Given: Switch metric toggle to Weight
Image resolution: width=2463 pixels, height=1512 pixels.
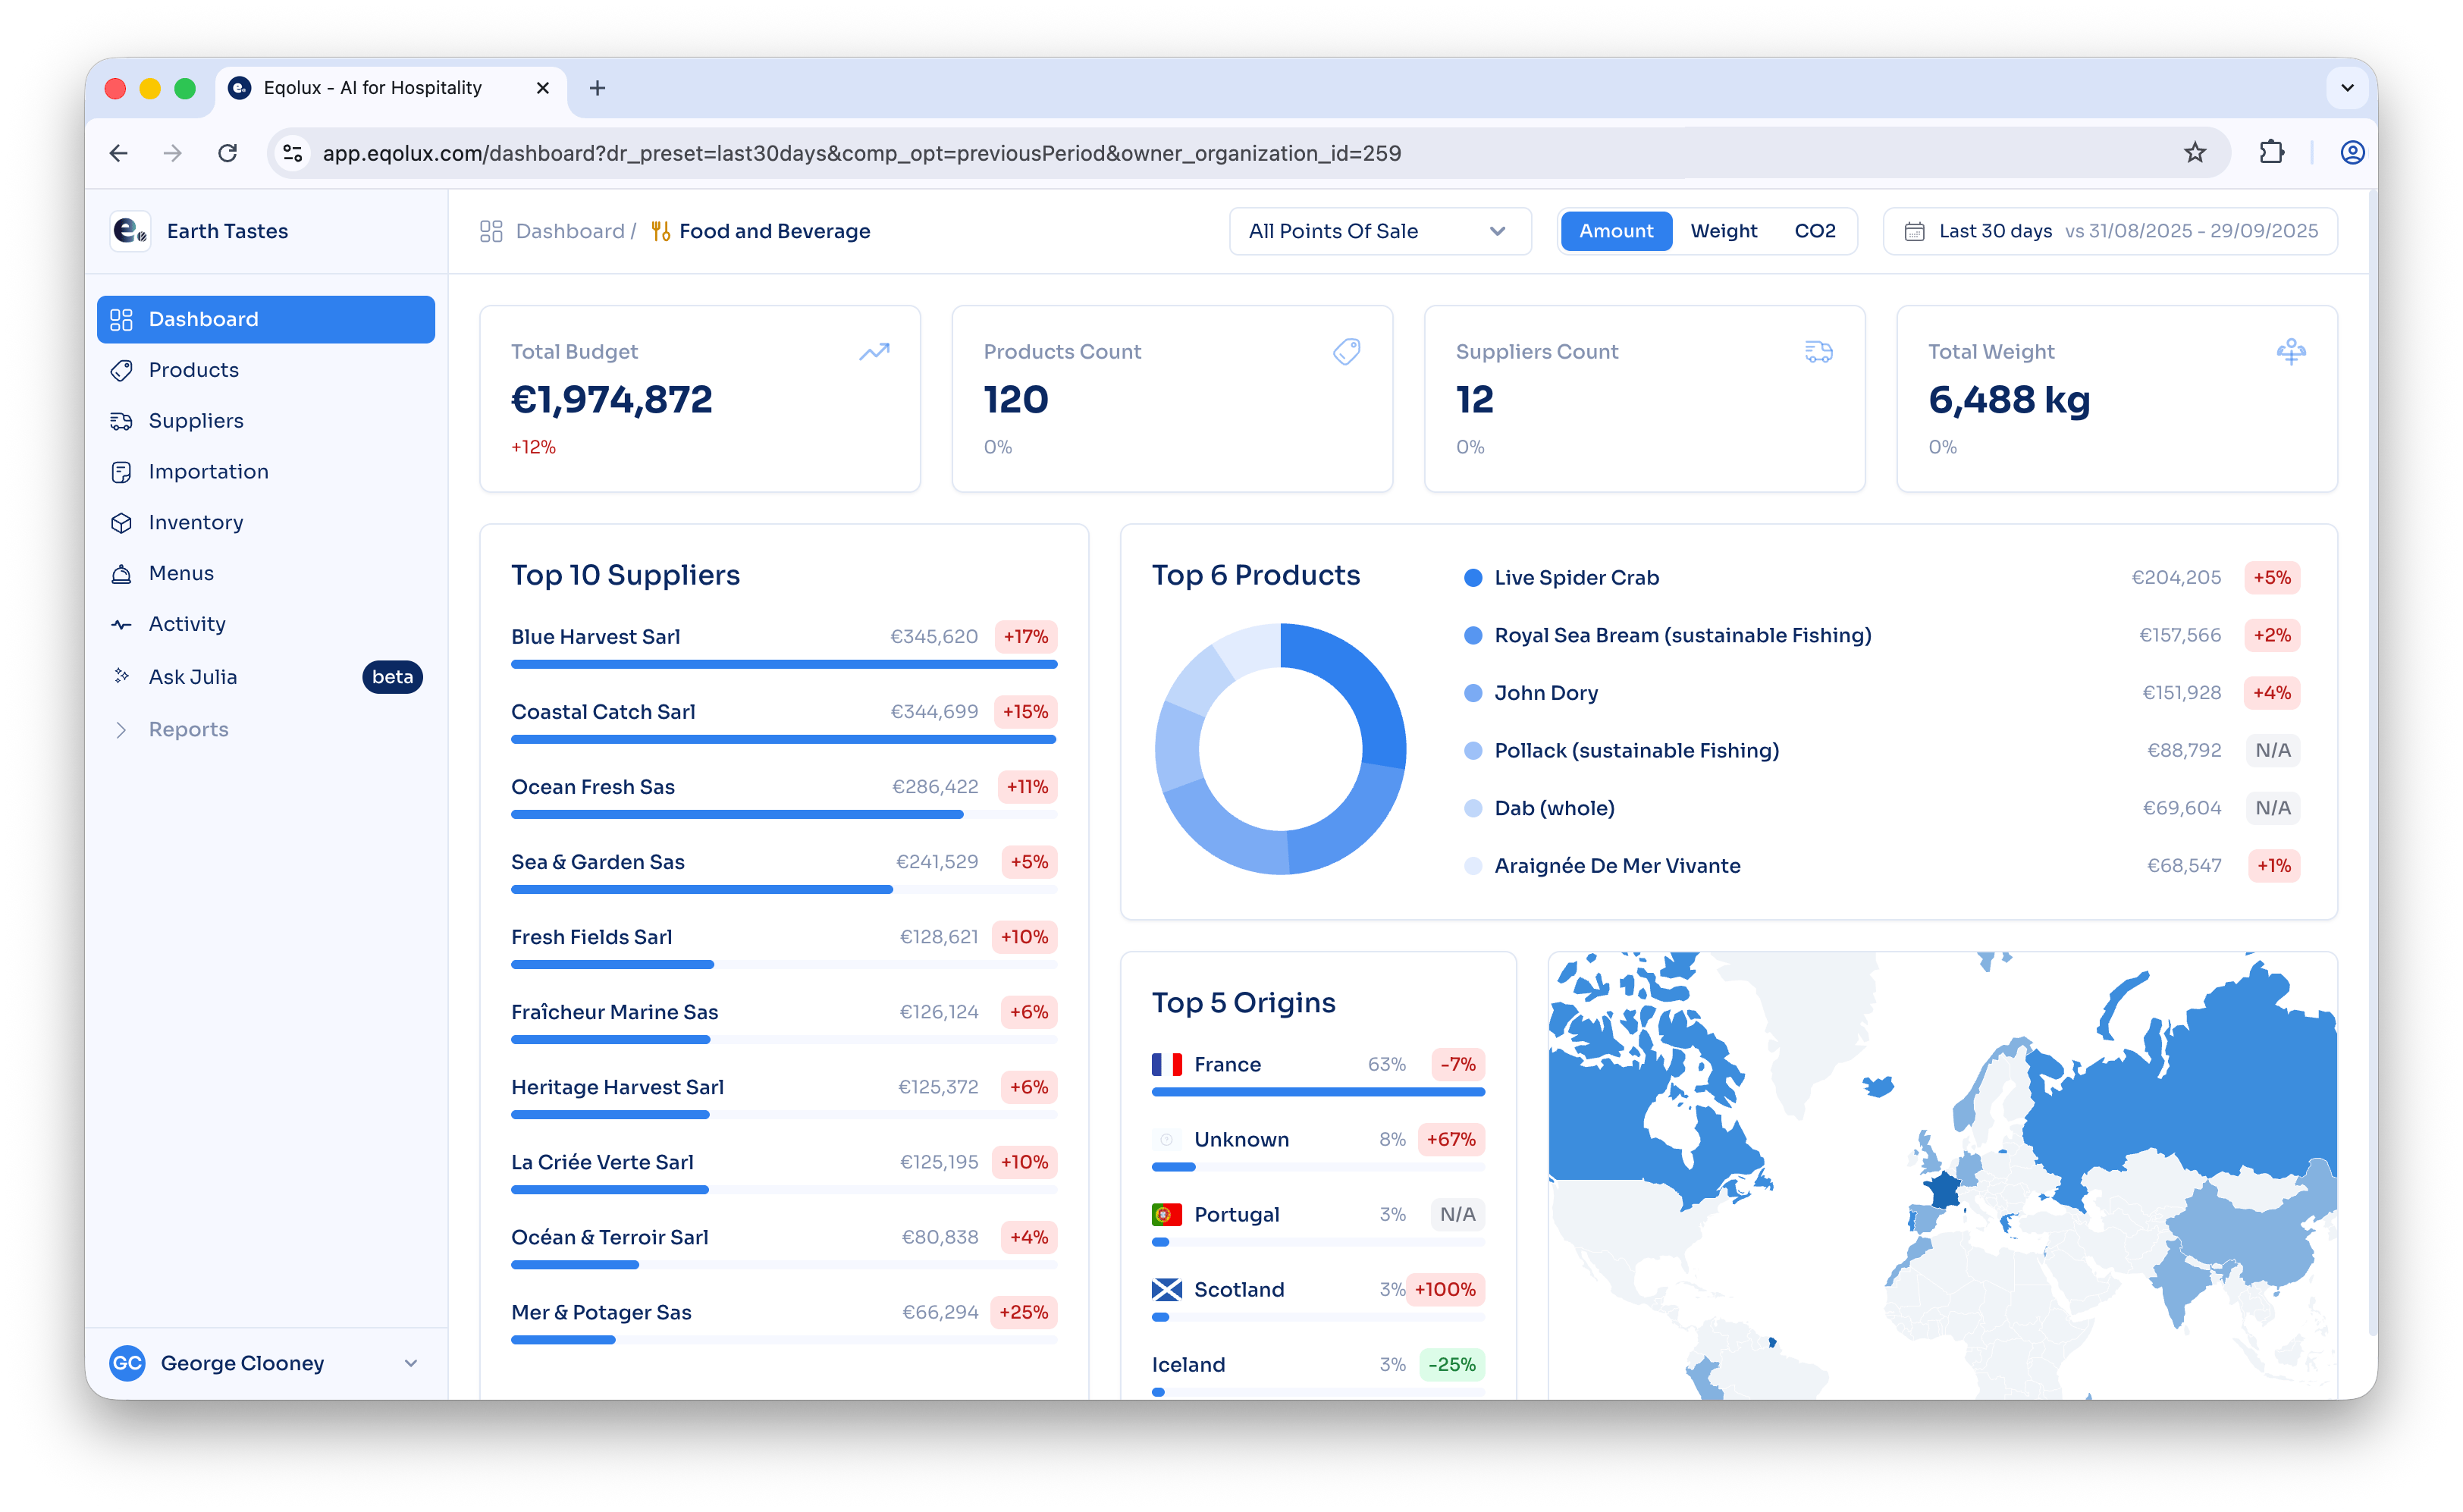Looking at the screenshot, I should [1723, 231].
